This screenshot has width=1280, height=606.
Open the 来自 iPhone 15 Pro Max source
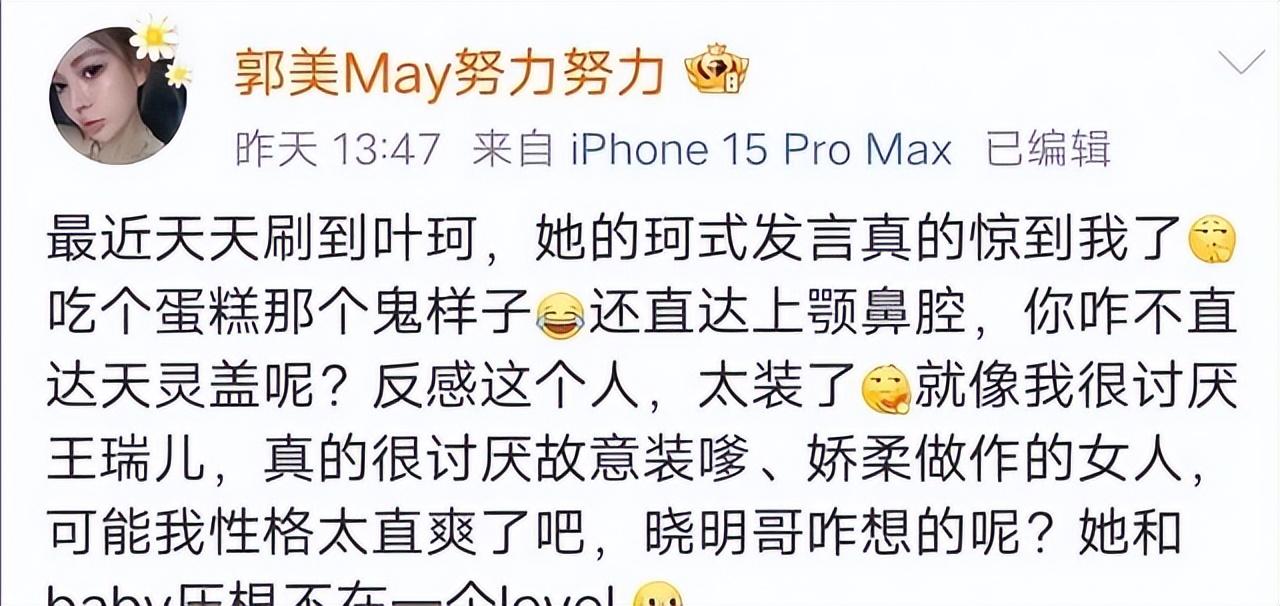[712, 151]
